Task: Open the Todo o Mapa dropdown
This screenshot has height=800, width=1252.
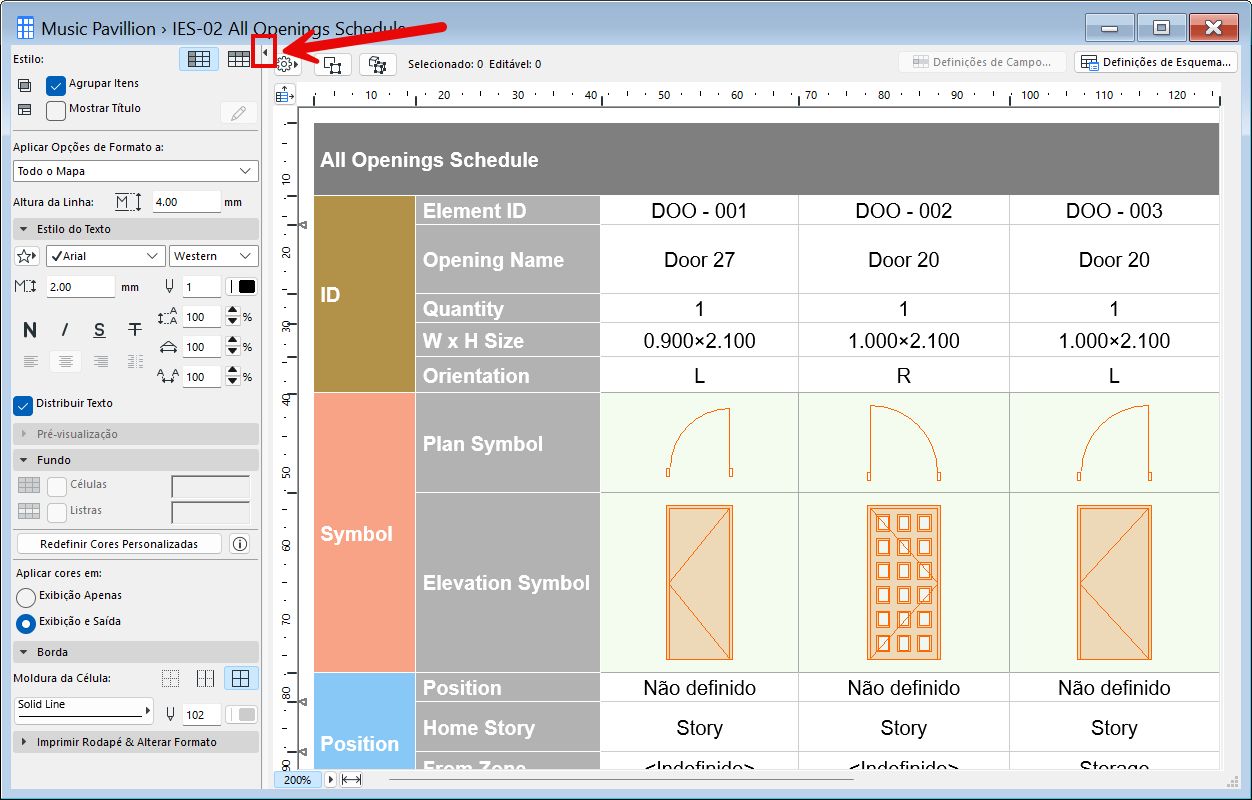Action: [135, 170]
